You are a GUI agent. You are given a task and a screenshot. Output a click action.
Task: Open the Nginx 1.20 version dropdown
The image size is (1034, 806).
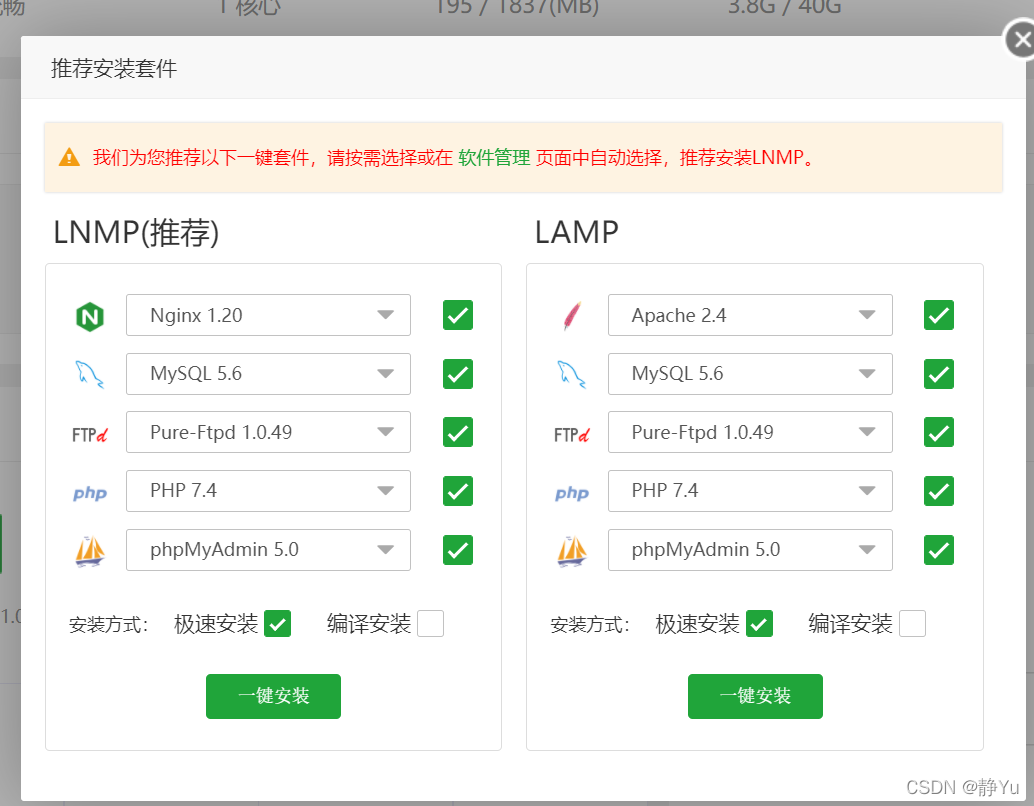(268, 315)
